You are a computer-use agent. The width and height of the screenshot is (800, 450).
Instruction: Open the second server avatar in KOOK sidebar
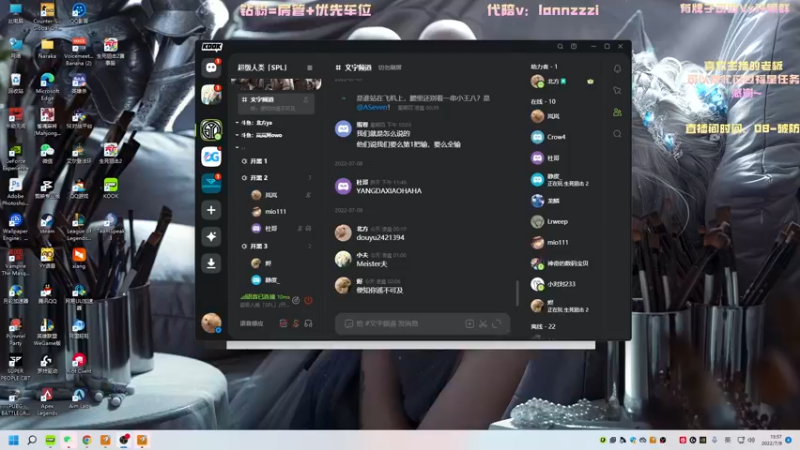[x=211, y=95]
